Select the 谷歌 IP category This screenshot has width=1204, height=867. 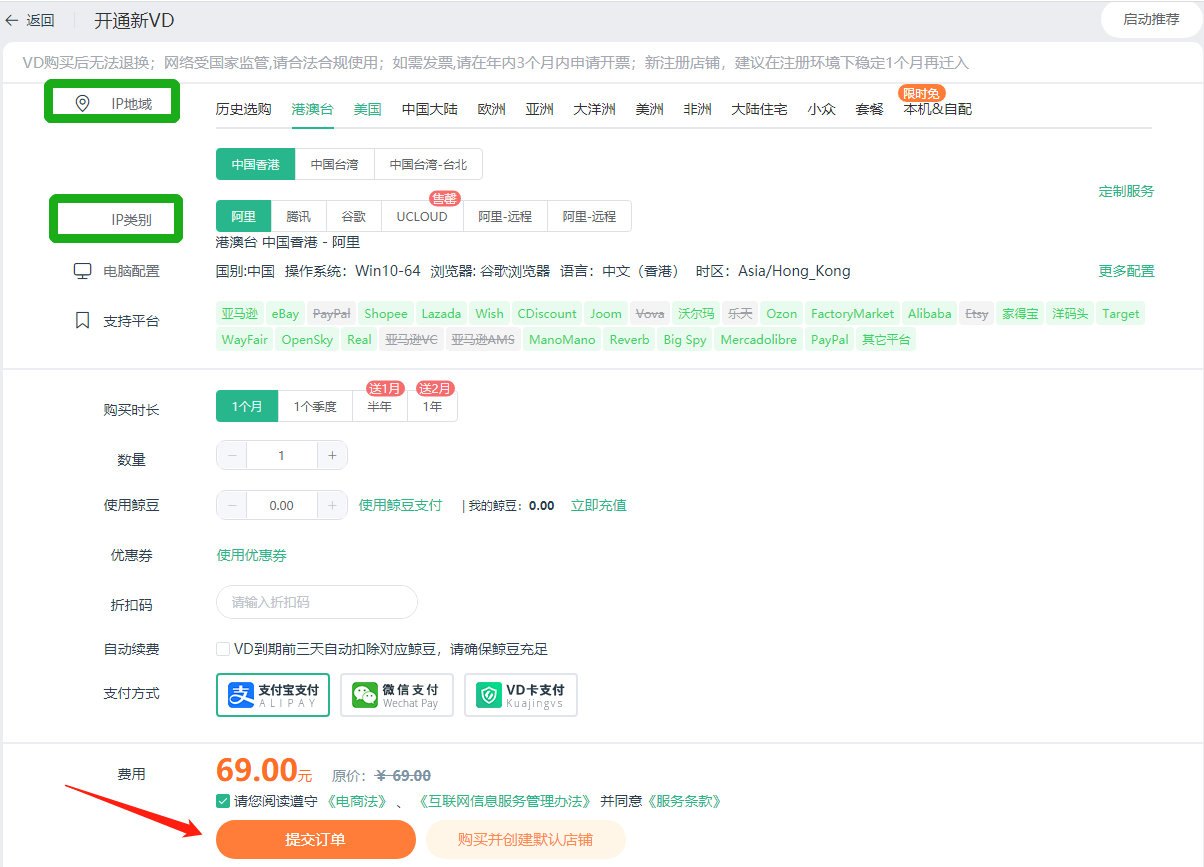354,216
